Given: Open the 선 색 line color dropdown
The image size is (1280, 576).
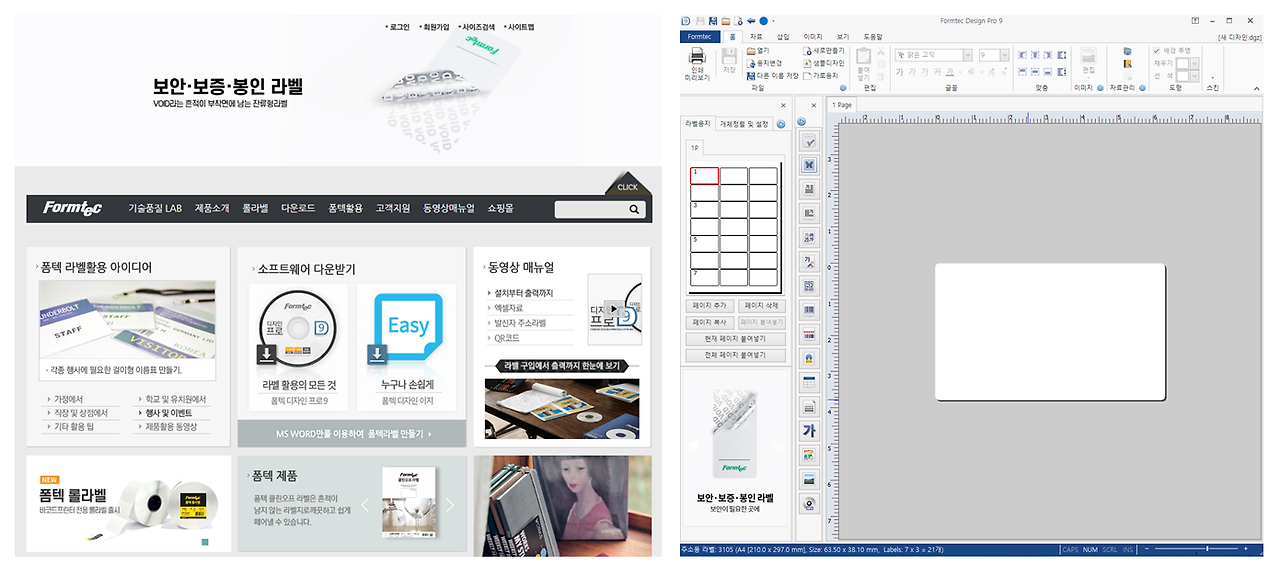Looking at the screenshot, I should pos(1194,77).
